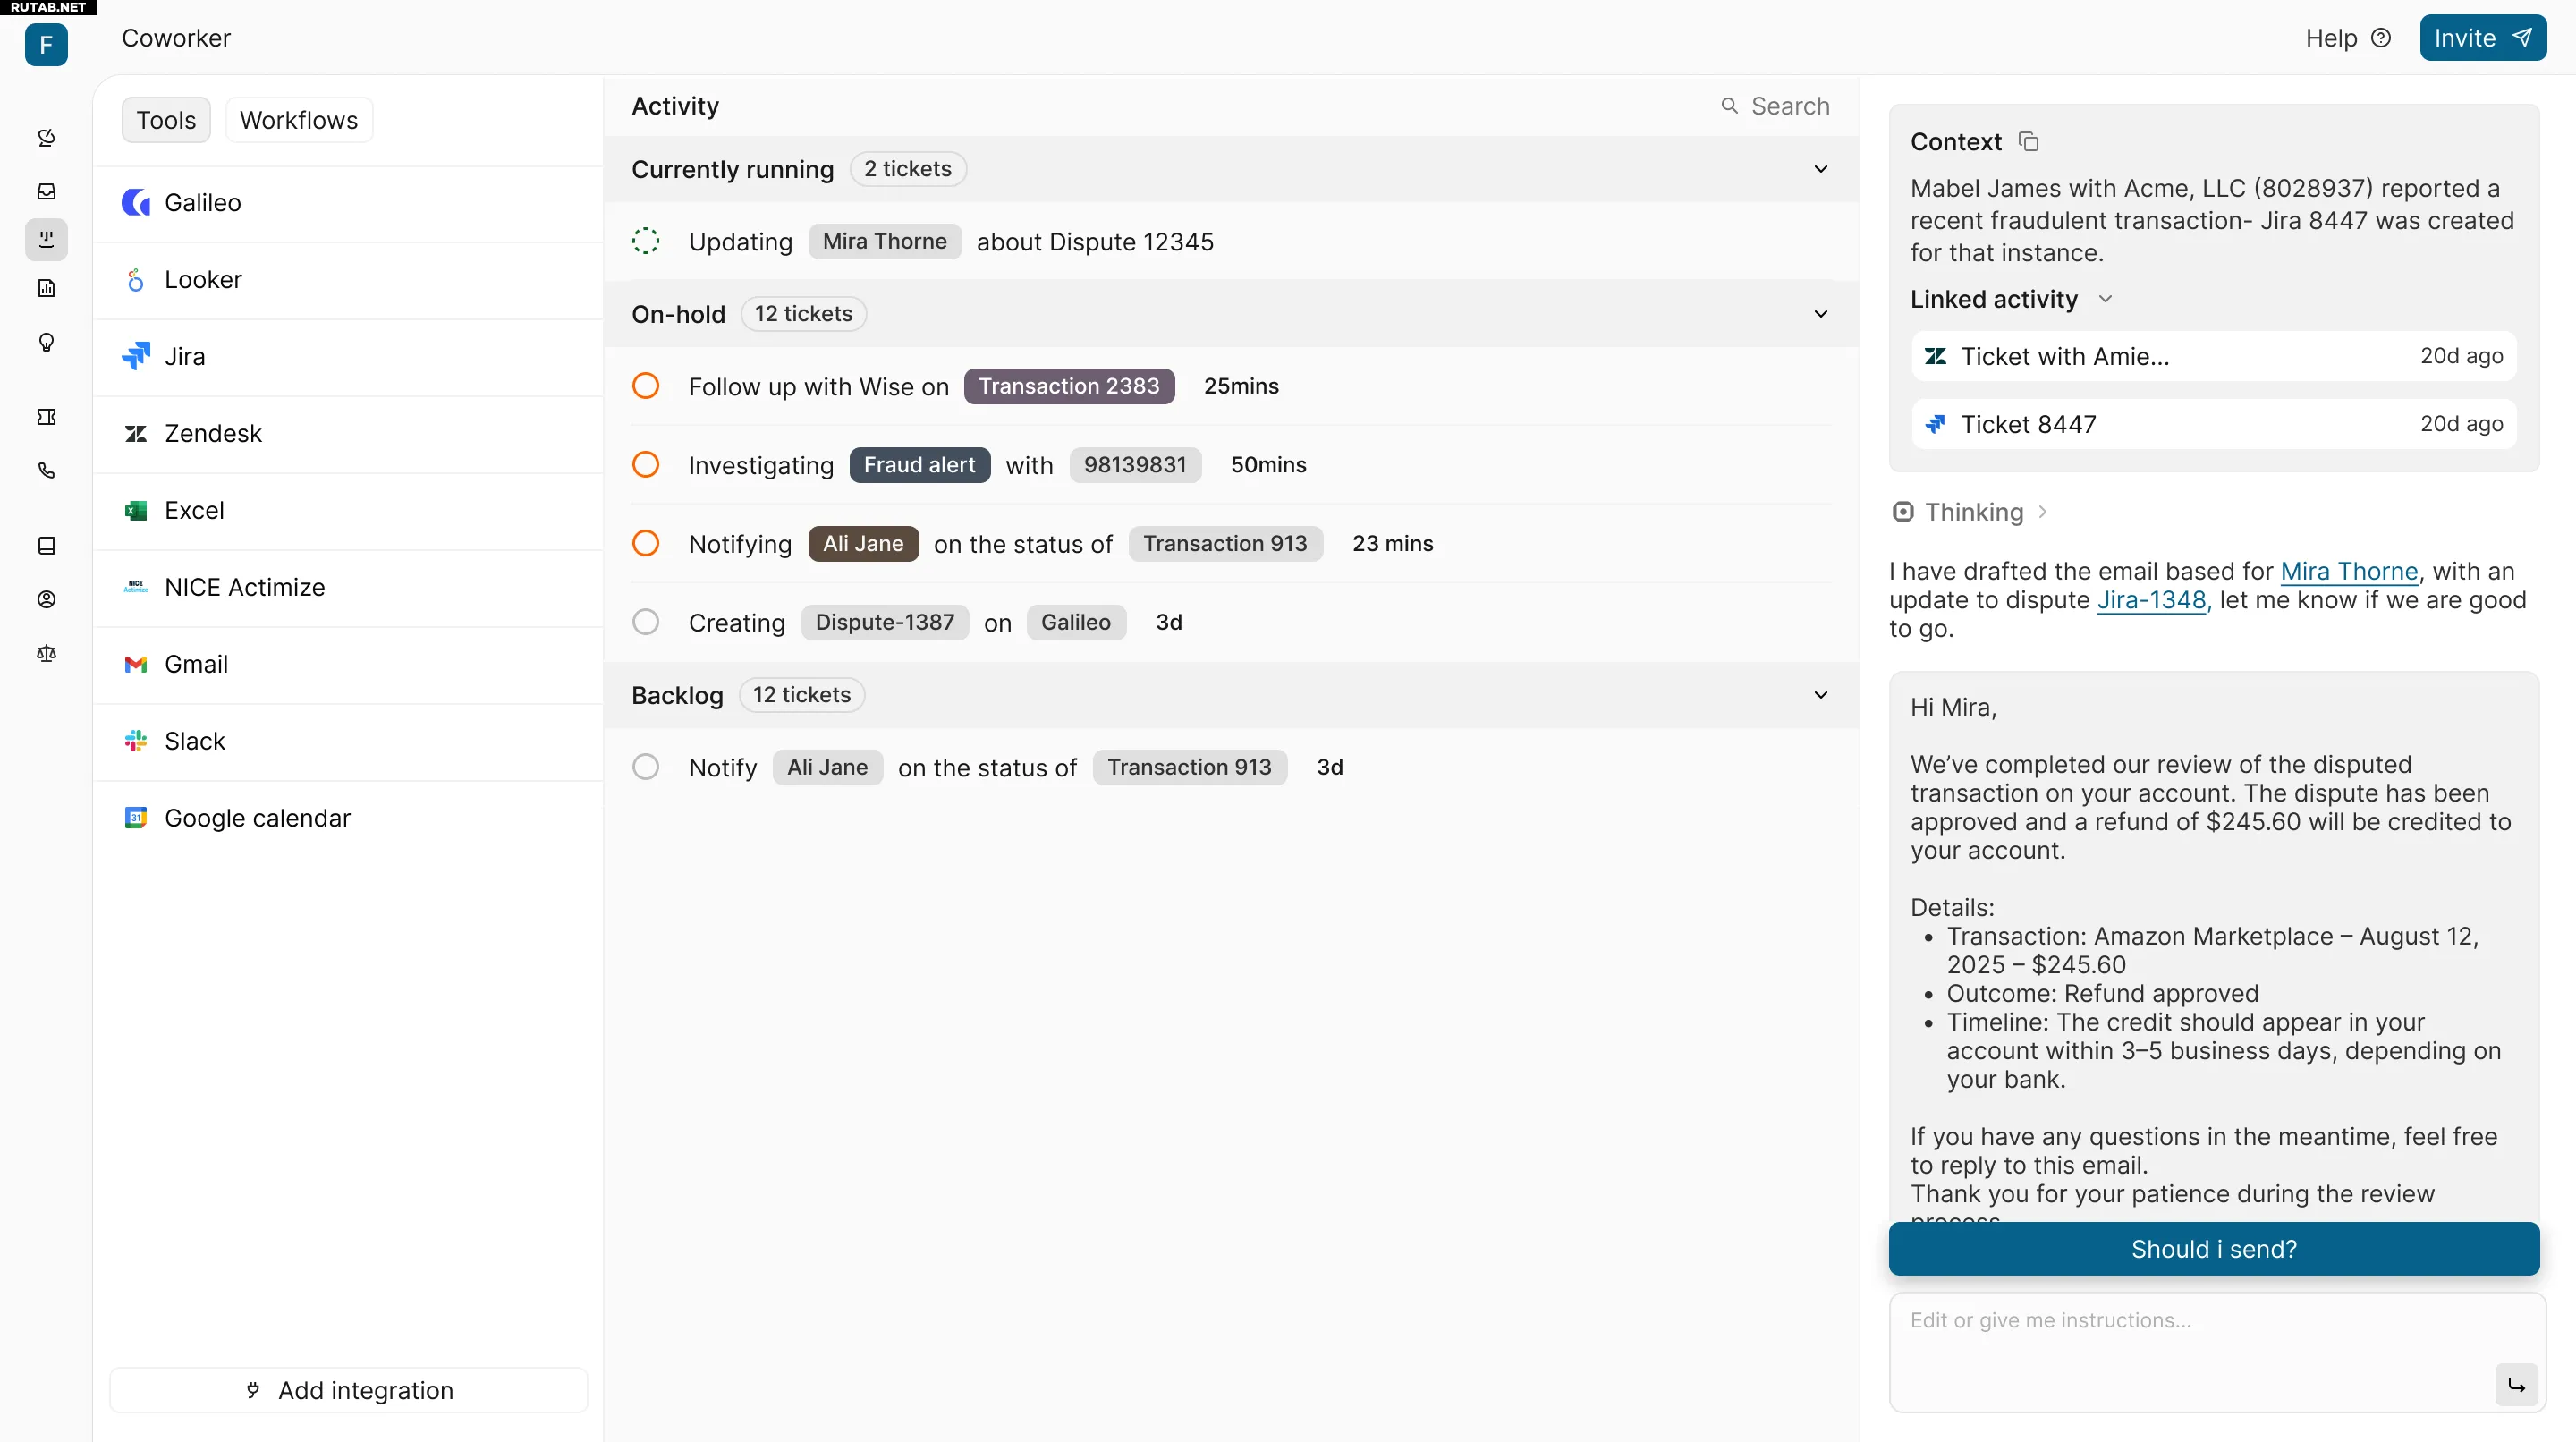The width and height of the screenshot is (2576, 1442).
Task: Click the scales icon in left sidebar
Action: pos(46,653)
